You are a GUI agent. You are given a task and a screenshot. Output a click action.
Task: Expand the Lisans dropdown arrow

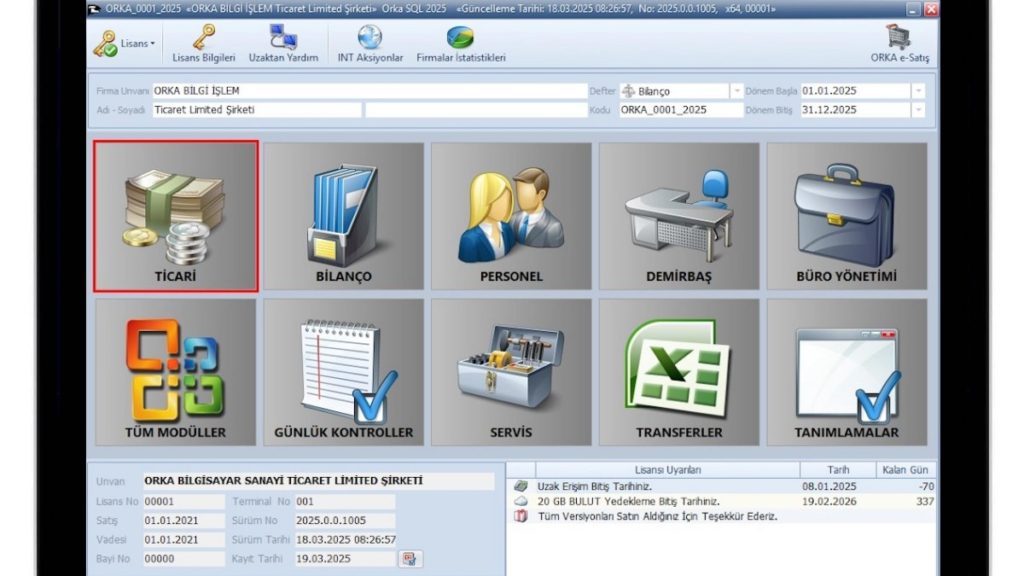coord(152,44)
